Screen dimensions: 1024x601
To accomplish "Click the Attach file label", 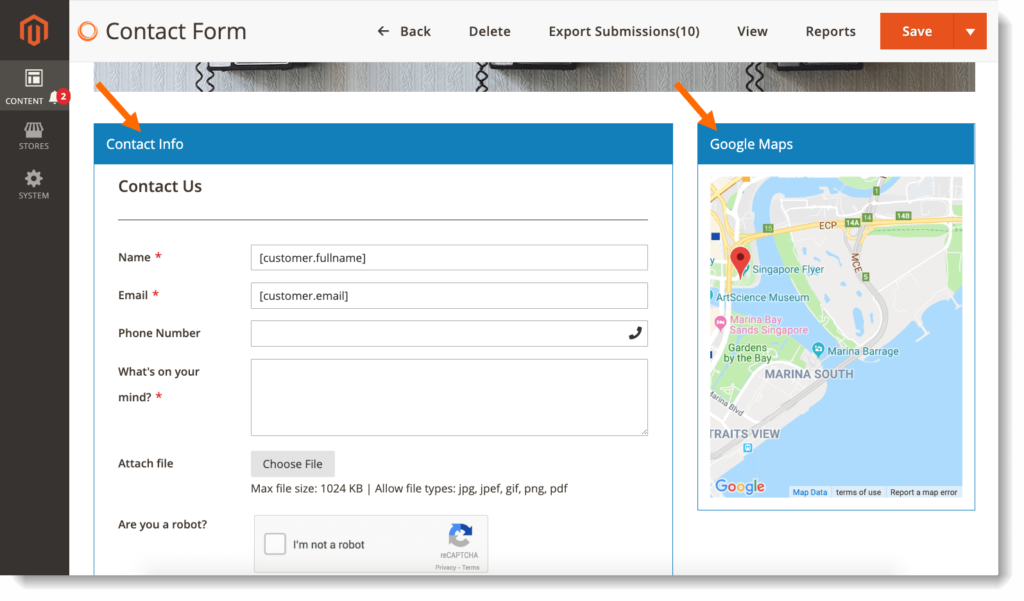I will [146, 463].
